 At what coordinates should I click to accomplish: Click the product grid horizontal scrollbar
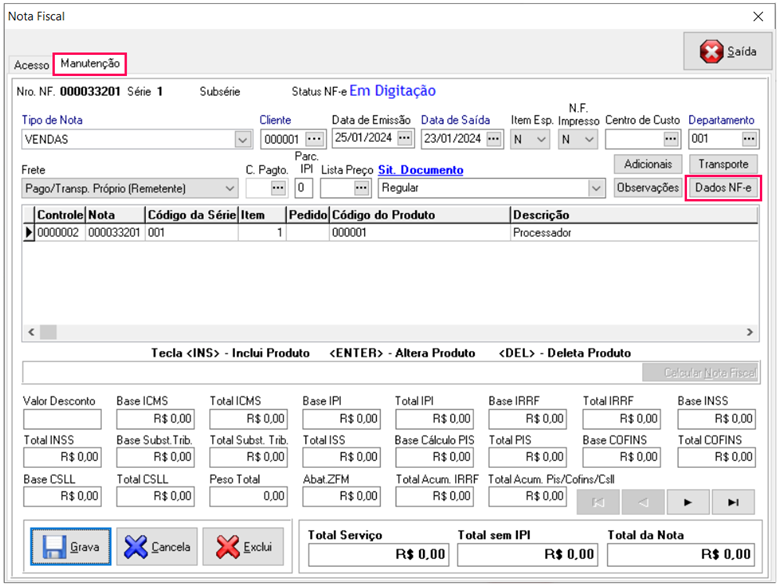(x=390, y=332)
